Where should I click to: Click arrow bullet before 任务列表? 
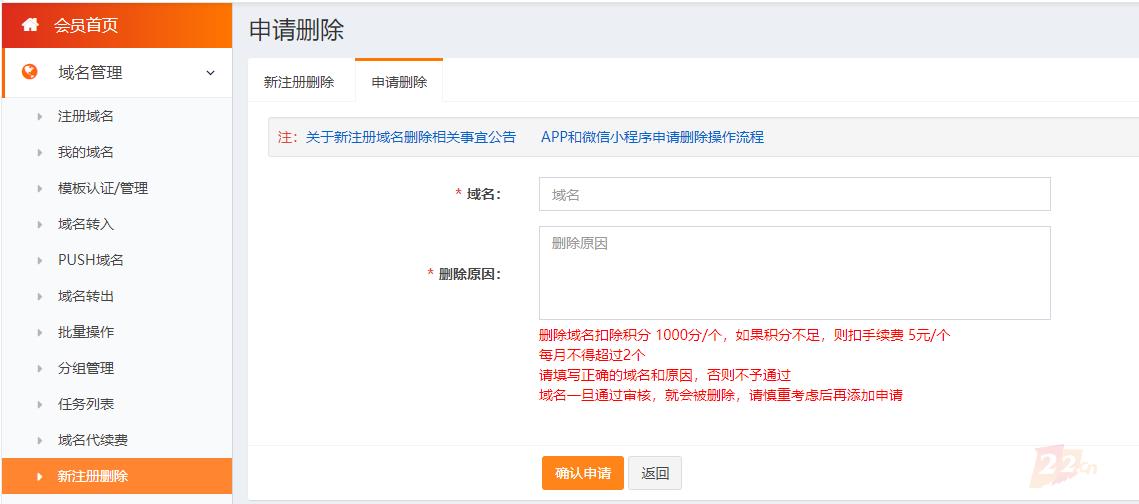pyautogui.click(x=40, y=404)
